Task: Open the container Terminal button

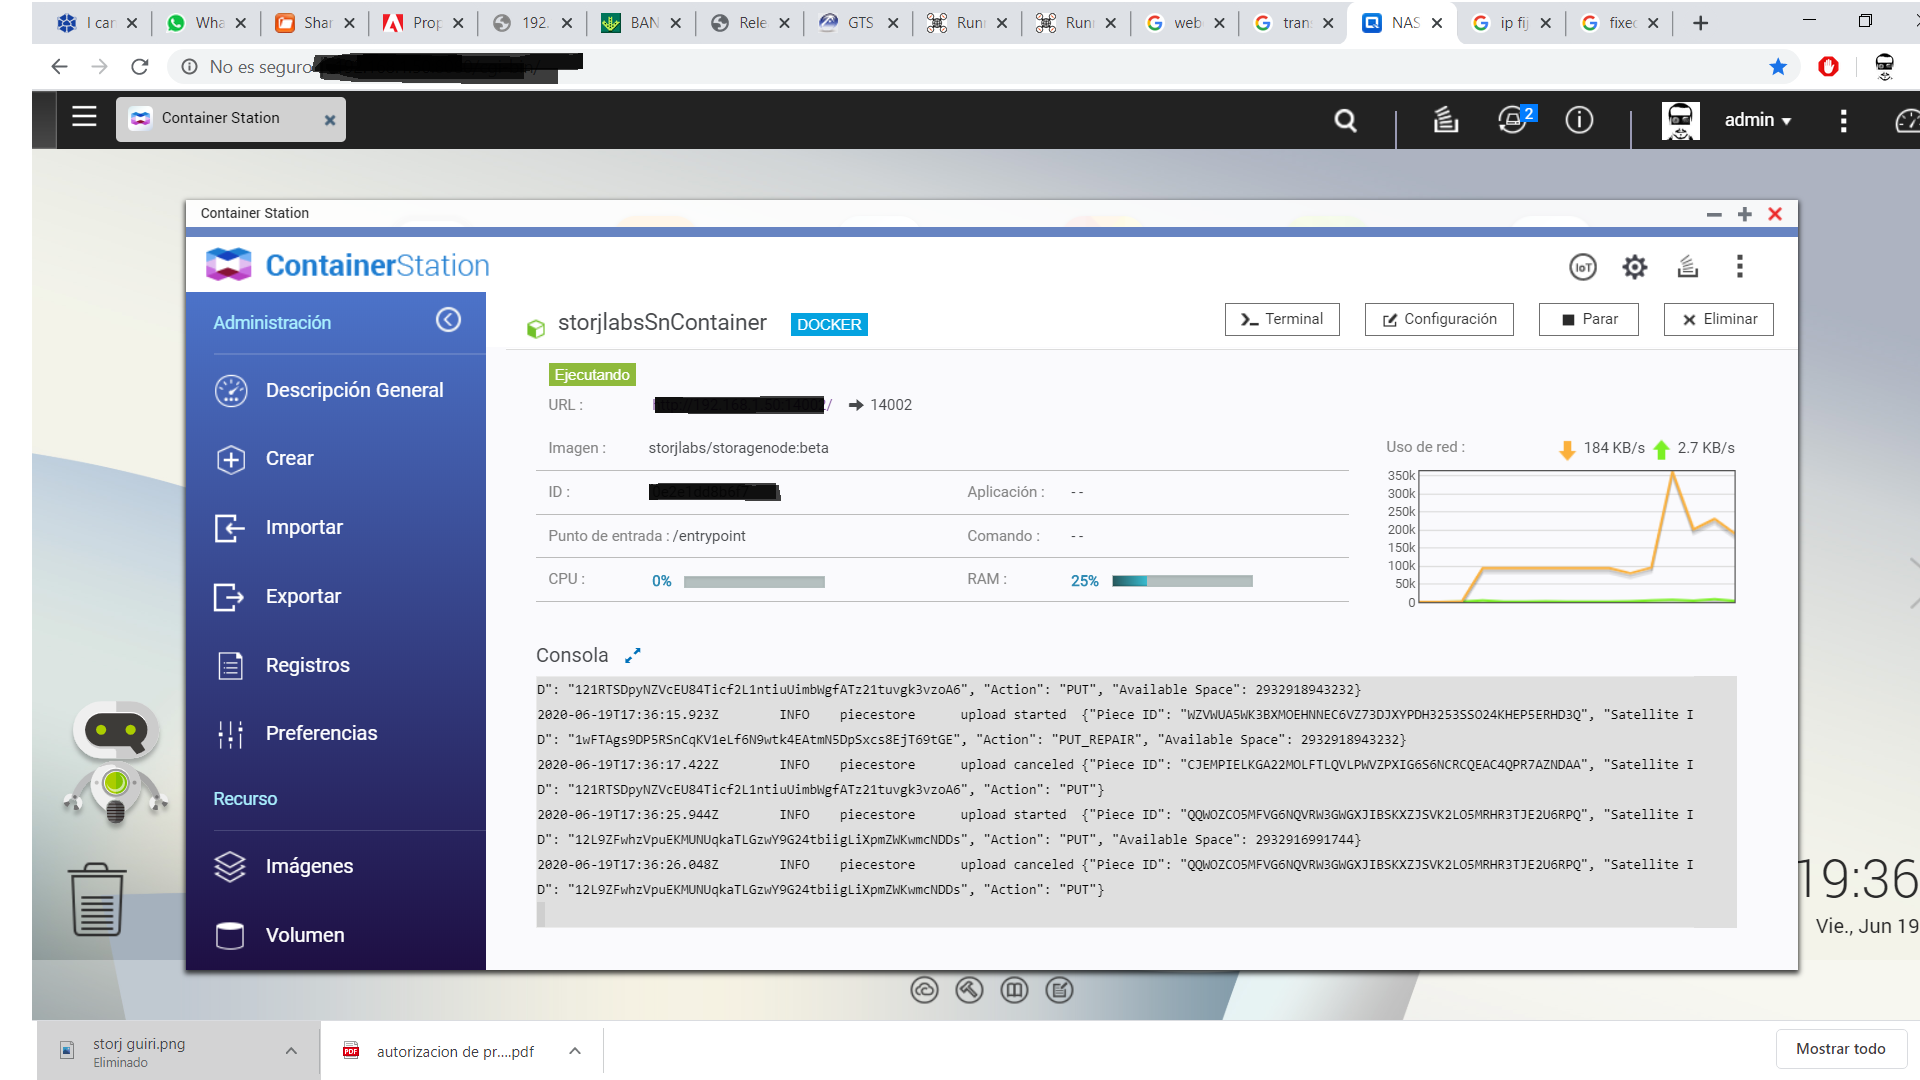Action: tap(1281, 319)
